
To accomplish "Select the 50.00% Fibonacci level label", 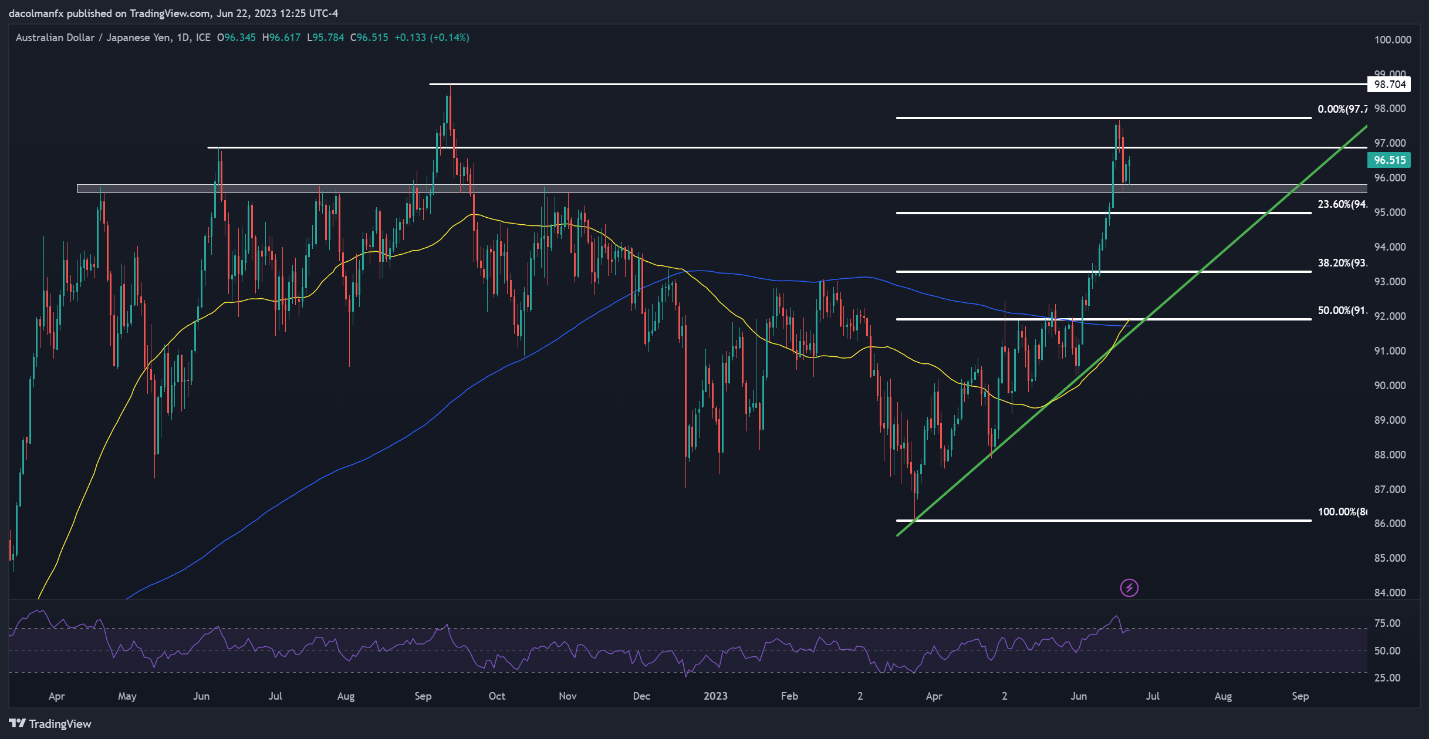I will click(1342, 311).
